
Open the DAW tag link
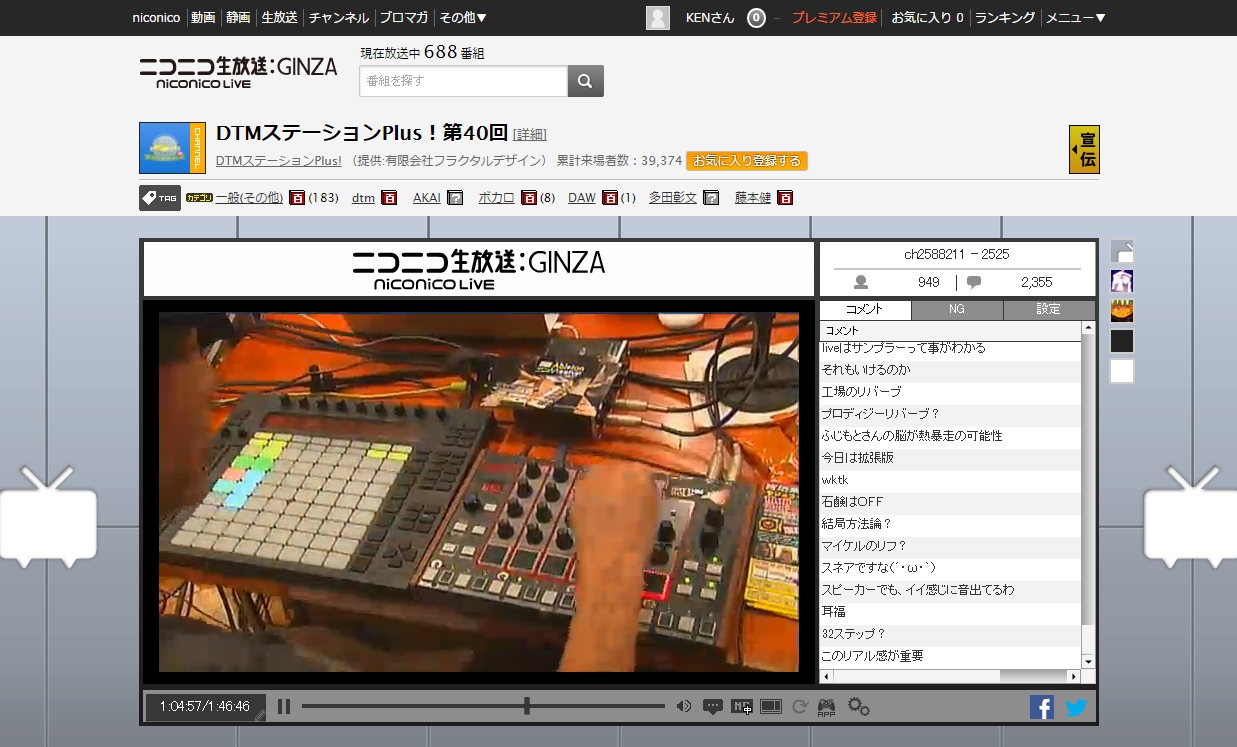pos(582,198)
